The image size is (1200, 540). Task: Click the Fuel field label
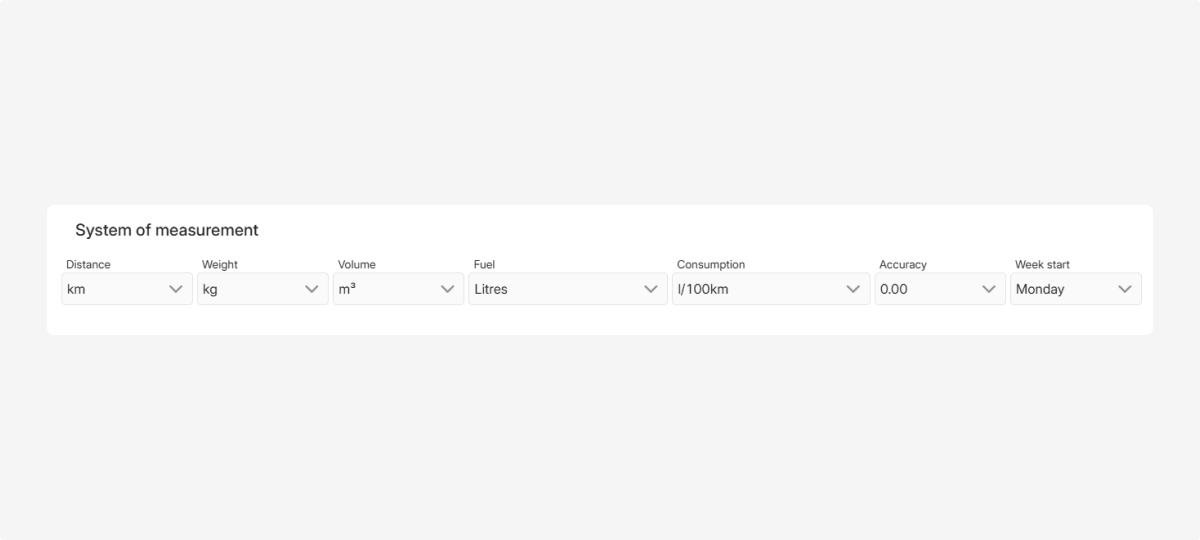tap(484, 265)
